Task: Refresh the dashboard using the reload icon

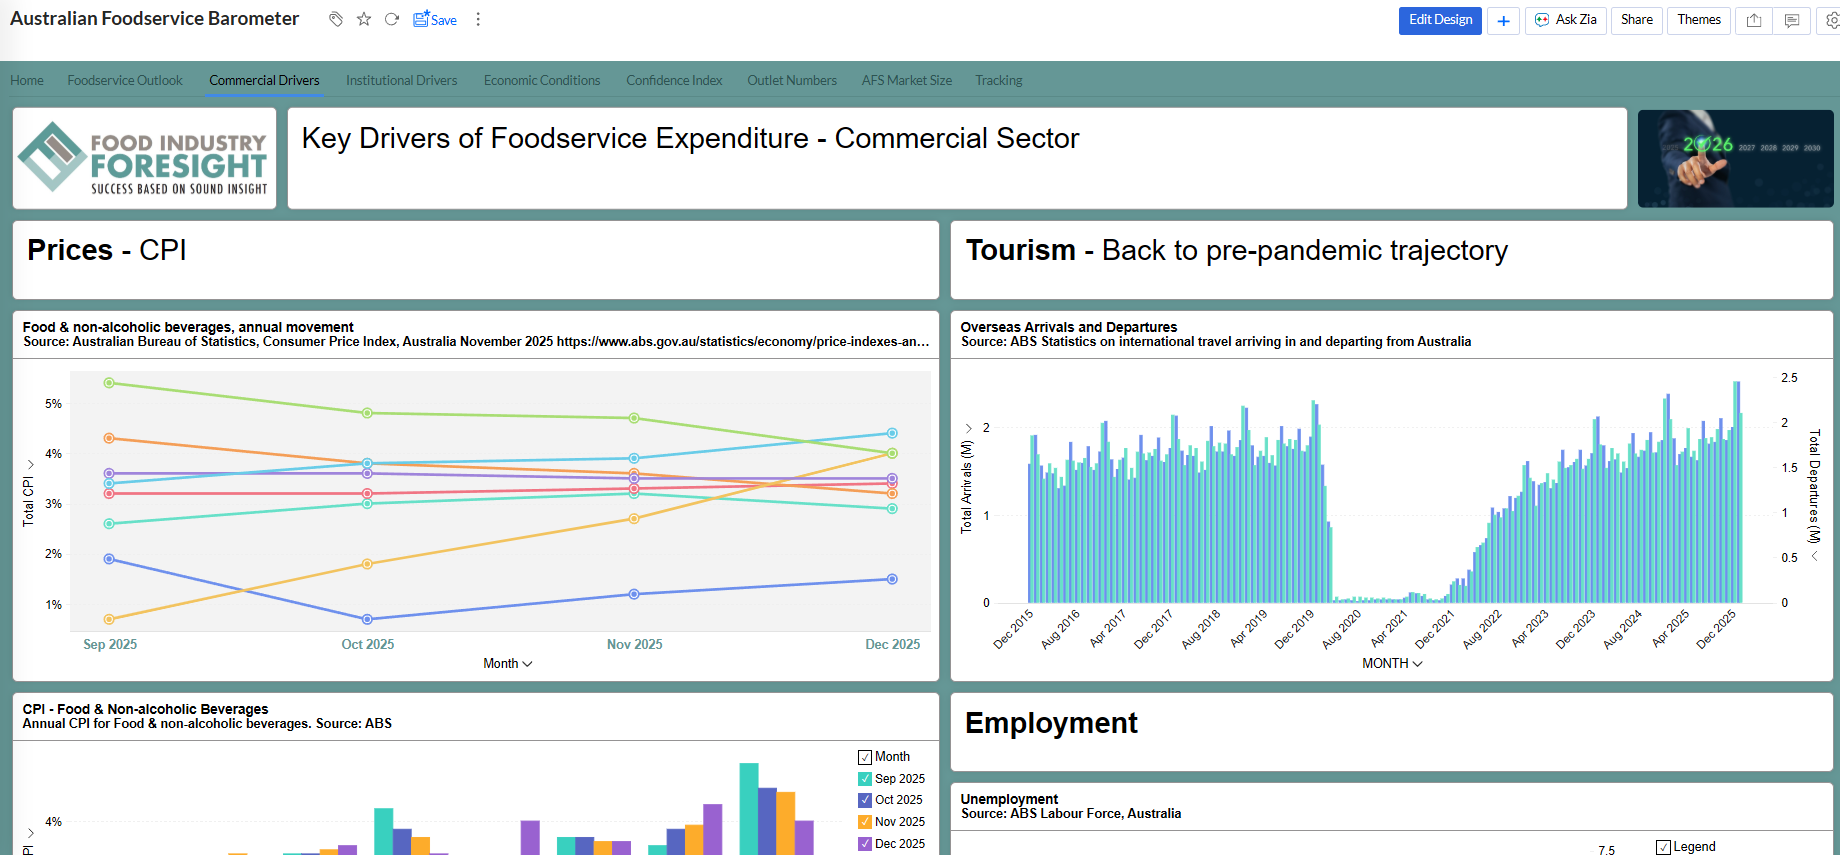Action: pos(392,19)
